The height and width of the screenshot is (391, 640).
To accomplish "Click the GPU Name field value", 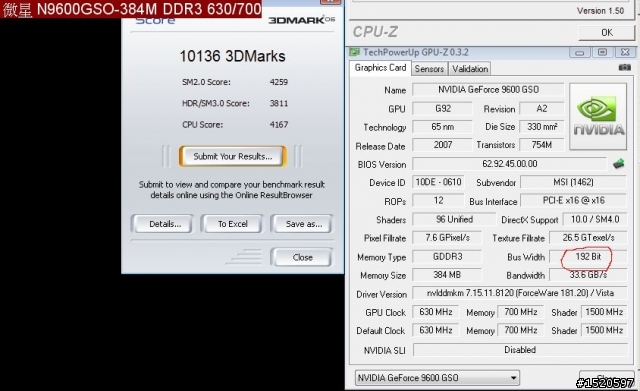I will (488, 89).
